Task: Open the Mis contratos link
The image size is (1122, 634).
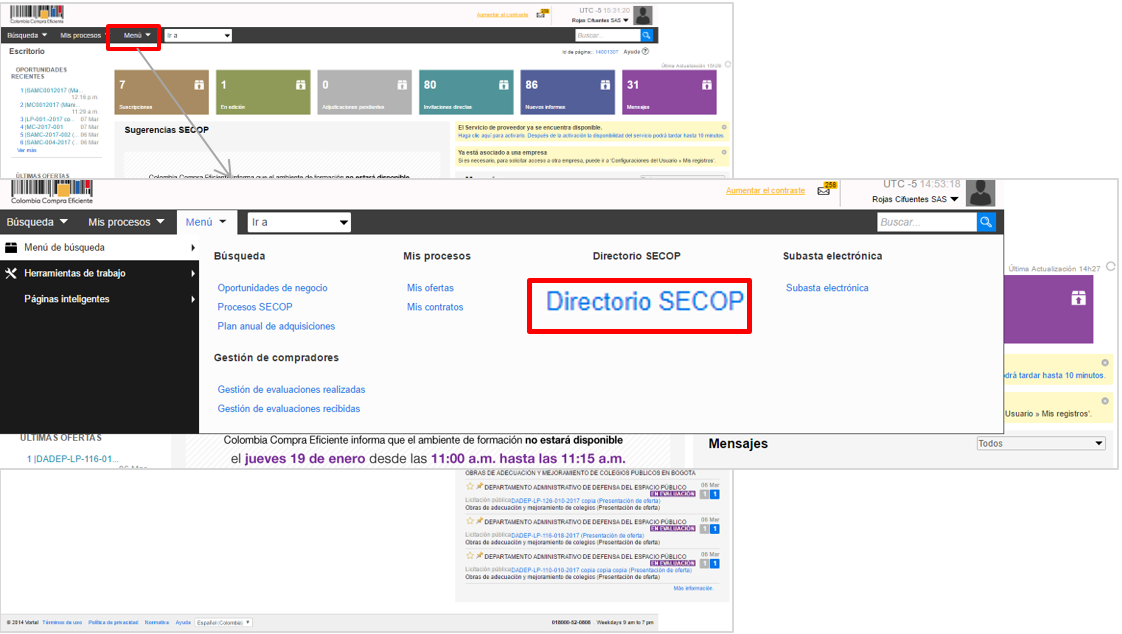Action: click(x=435, y=307)
